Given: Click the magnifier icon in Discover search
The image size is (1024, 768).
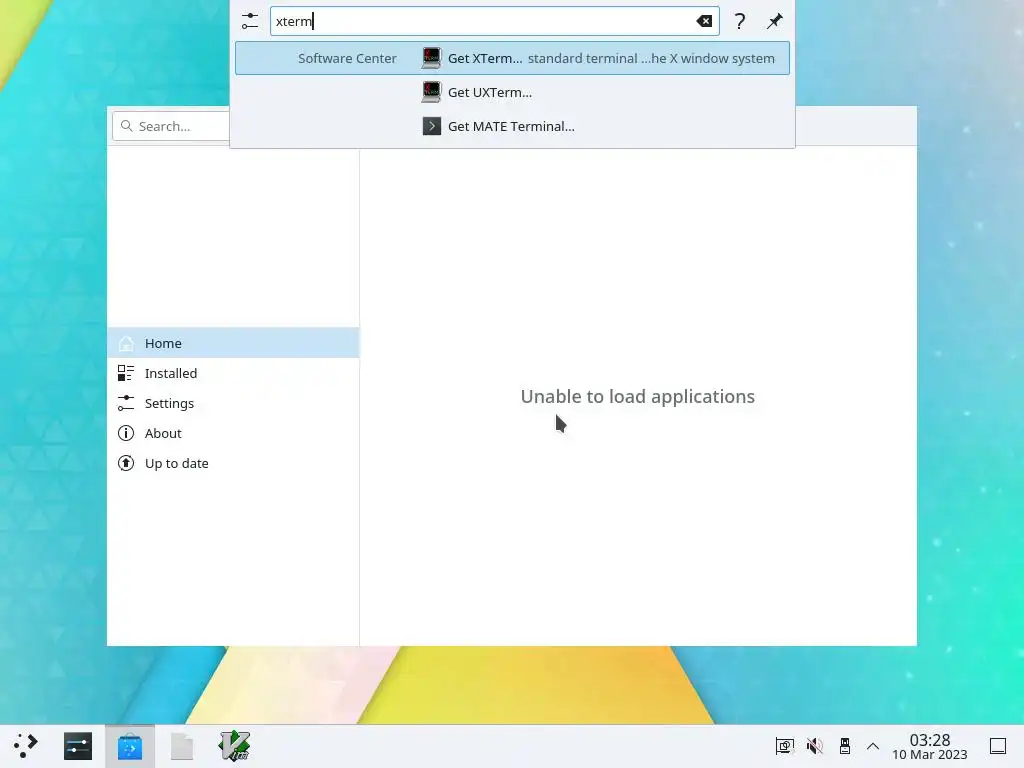Looking at the screenshot, I should coord(127,126).
